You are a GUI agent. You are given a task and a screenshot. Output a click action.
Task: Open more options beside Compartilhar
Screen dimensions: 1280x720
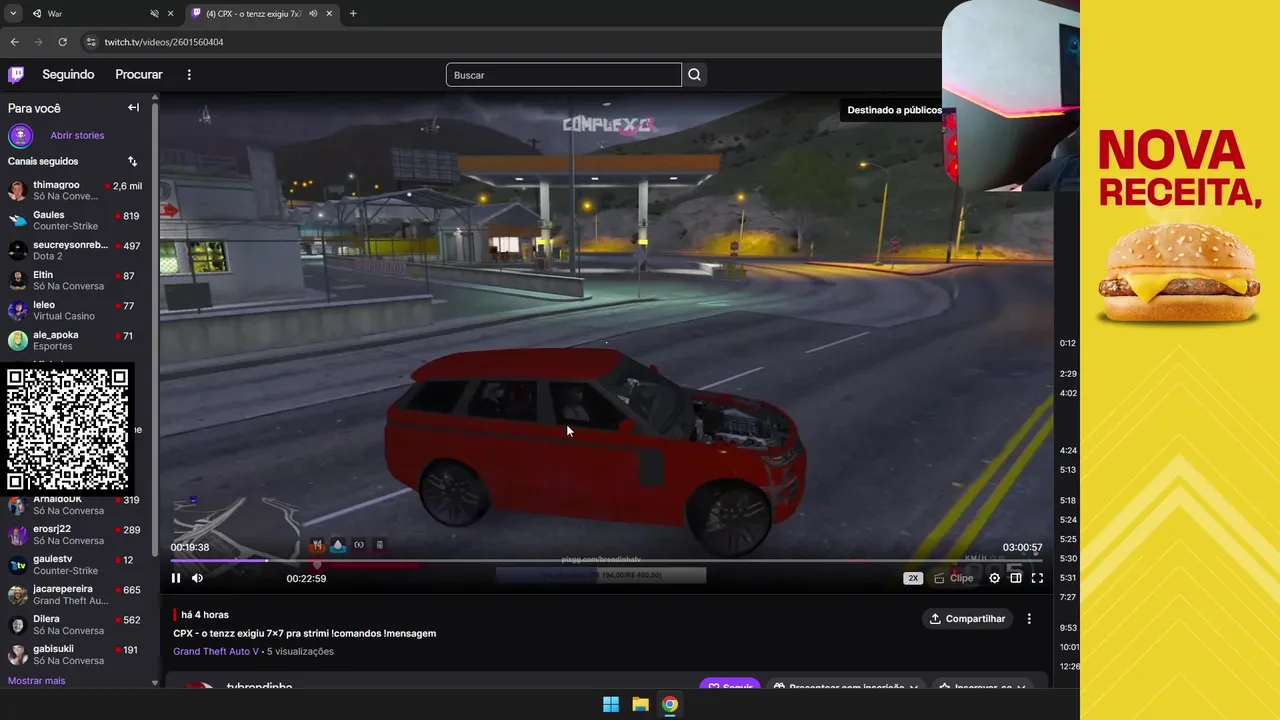click(1029, 619)
